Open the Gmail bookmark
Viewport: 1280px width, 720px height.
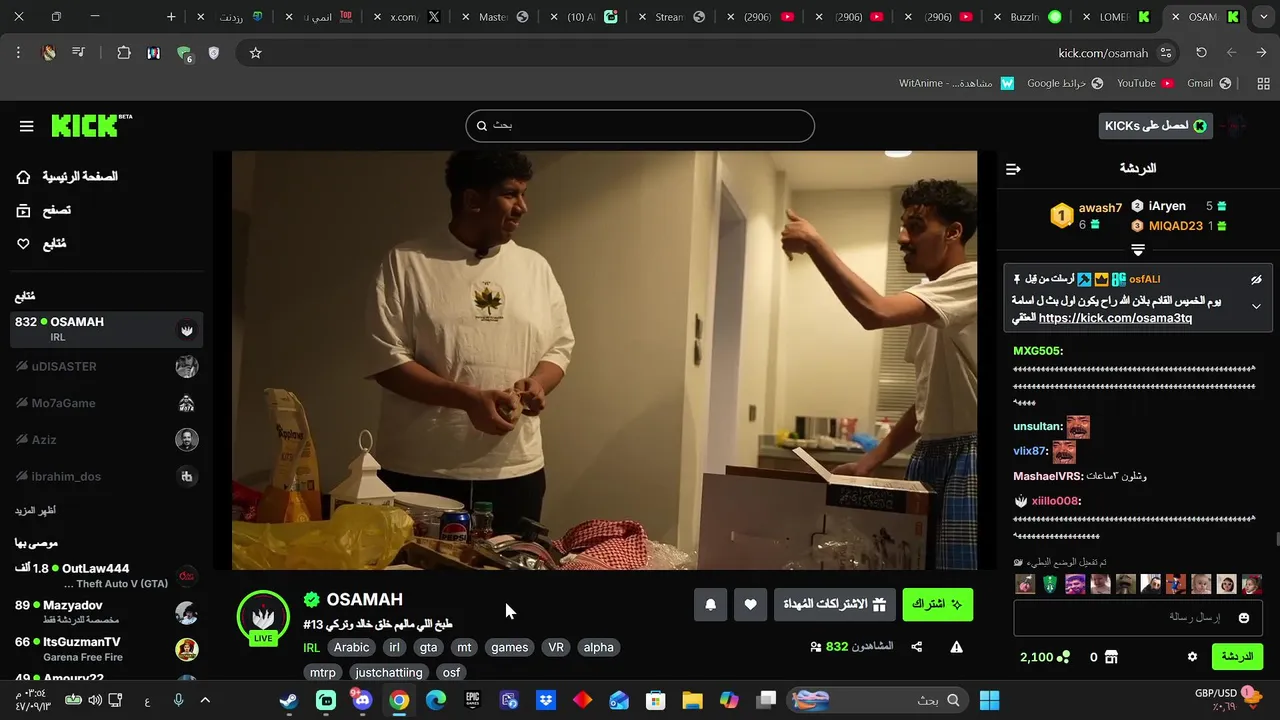pos(1208,83)
